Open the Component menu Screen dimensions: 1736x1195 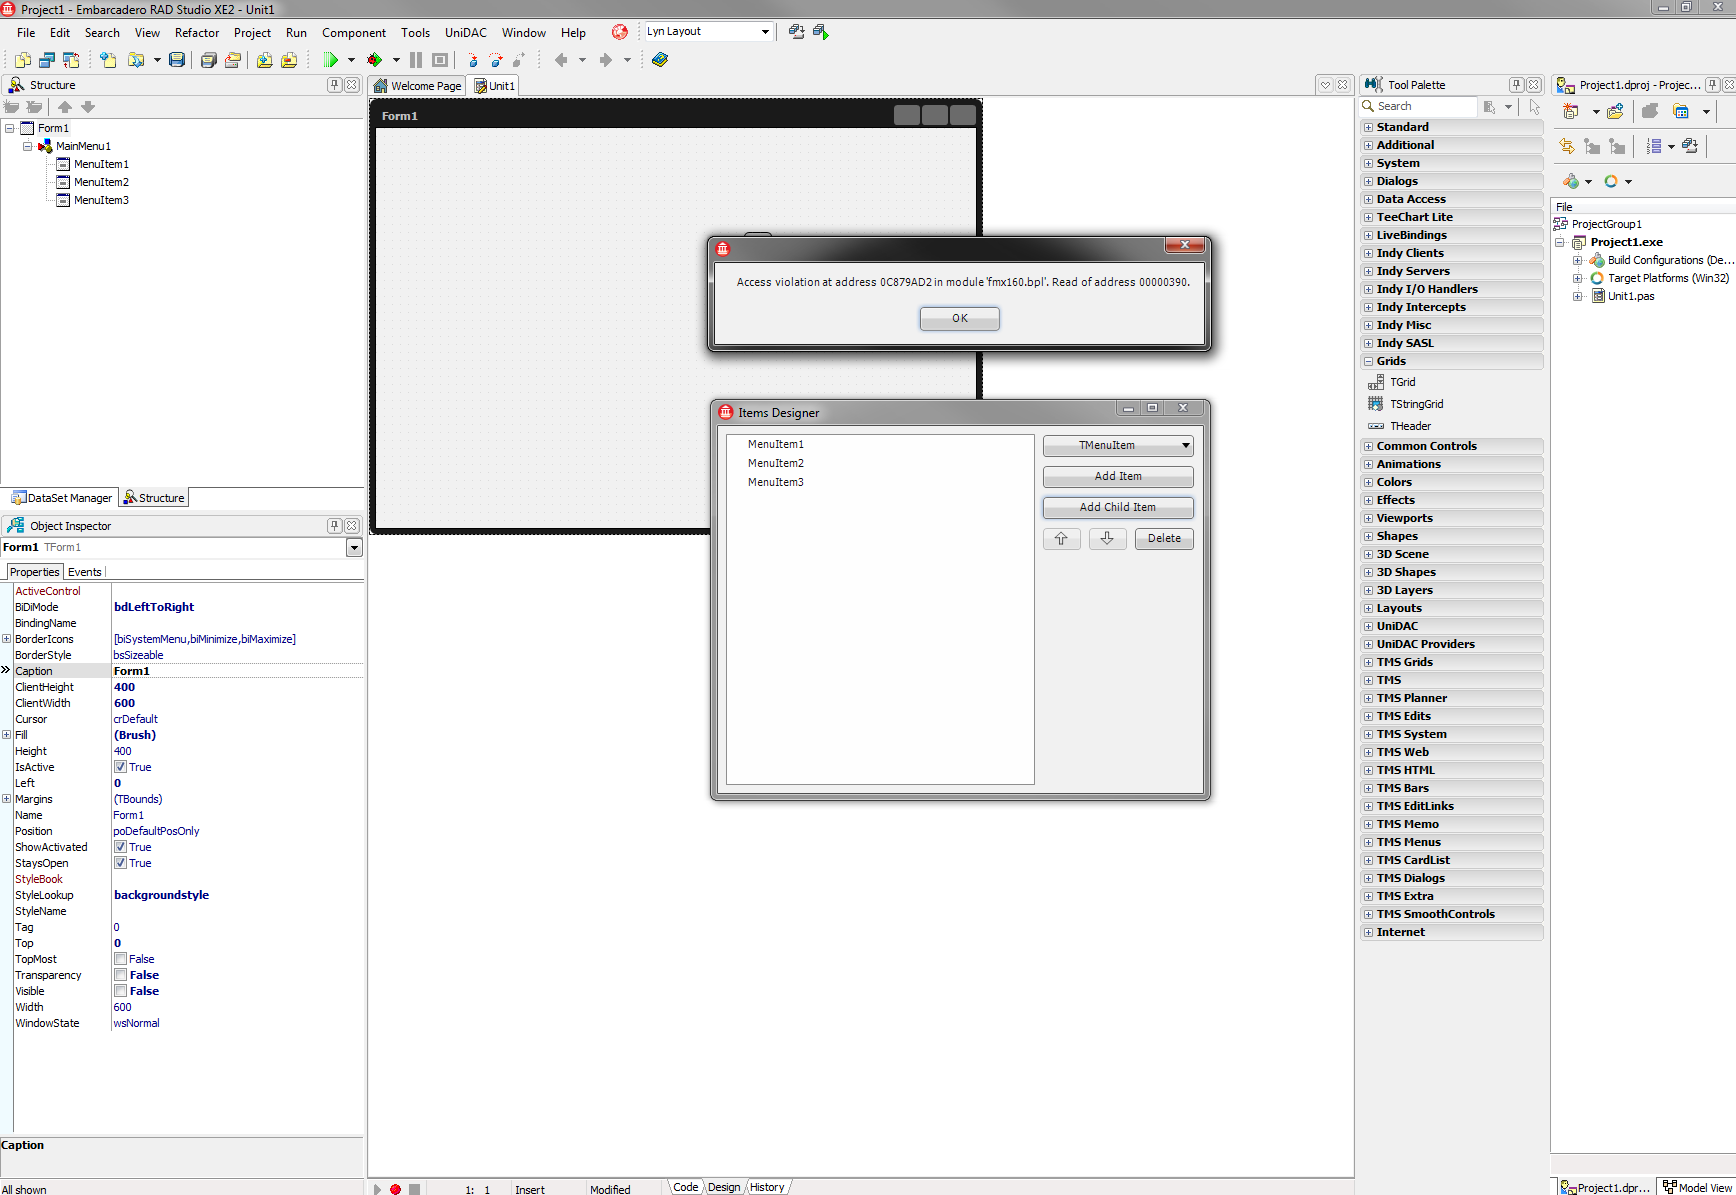coord(353,33)
